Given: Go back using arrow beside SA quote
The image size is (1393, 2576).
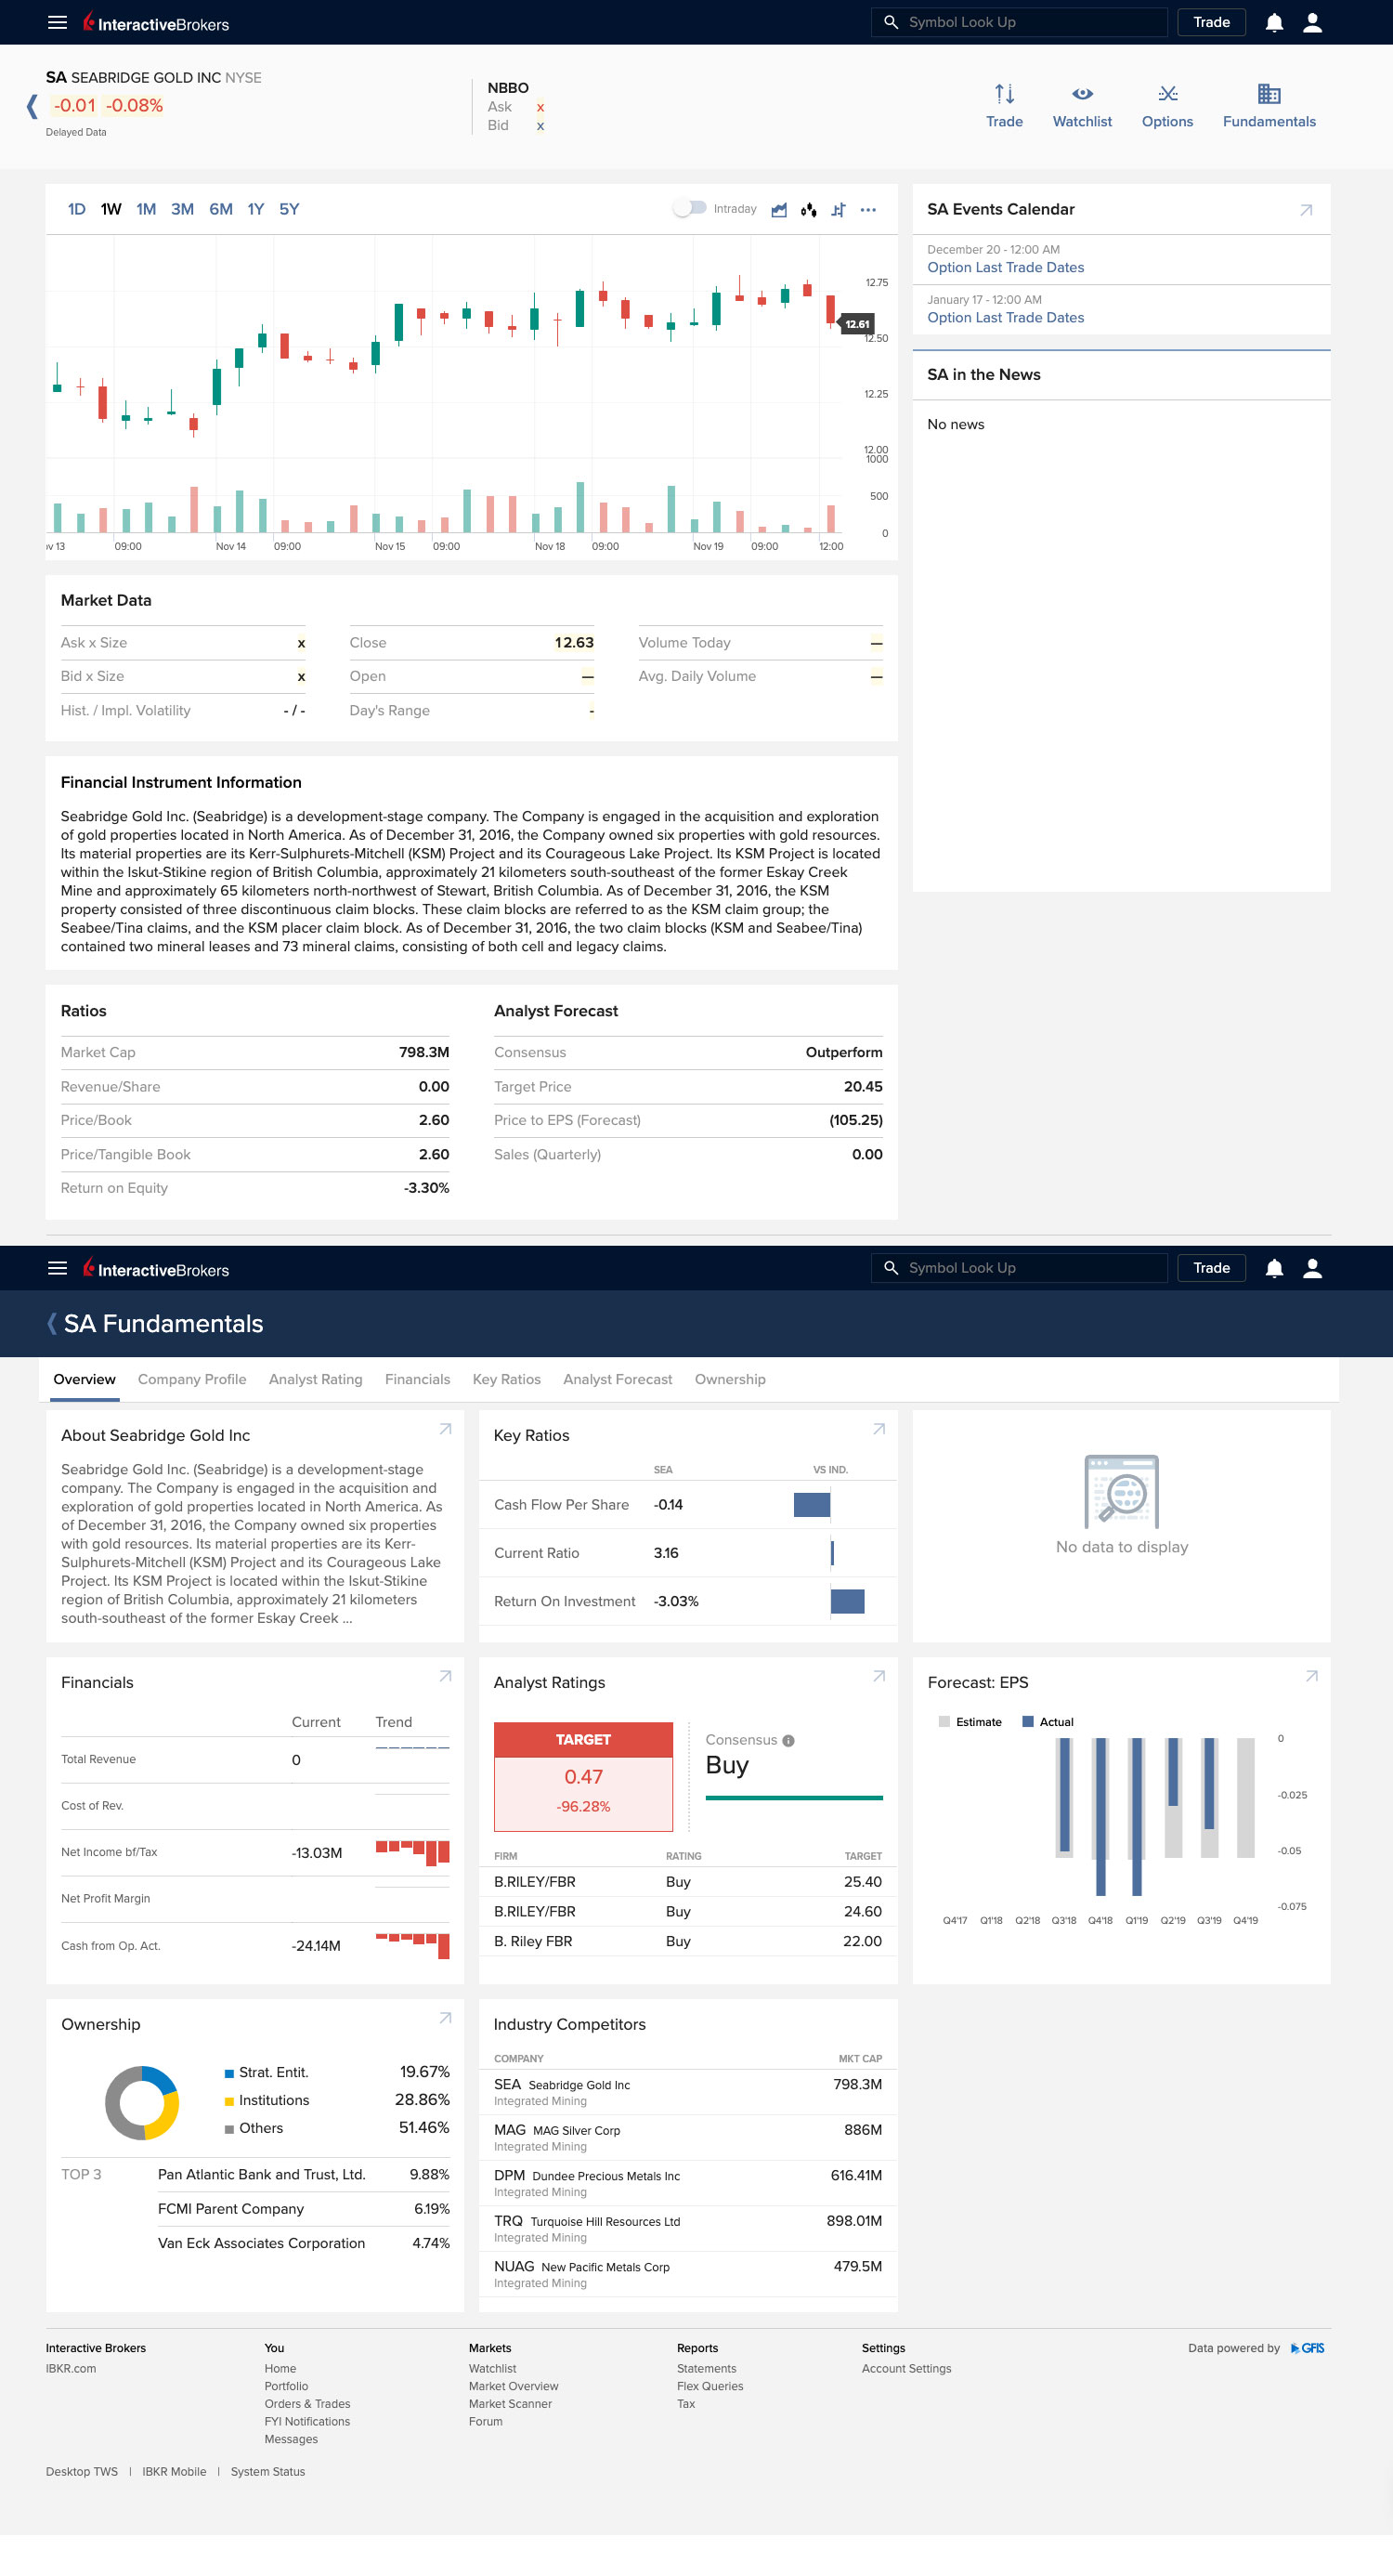Looking at the screenshot, I should [x=31, y=106].
